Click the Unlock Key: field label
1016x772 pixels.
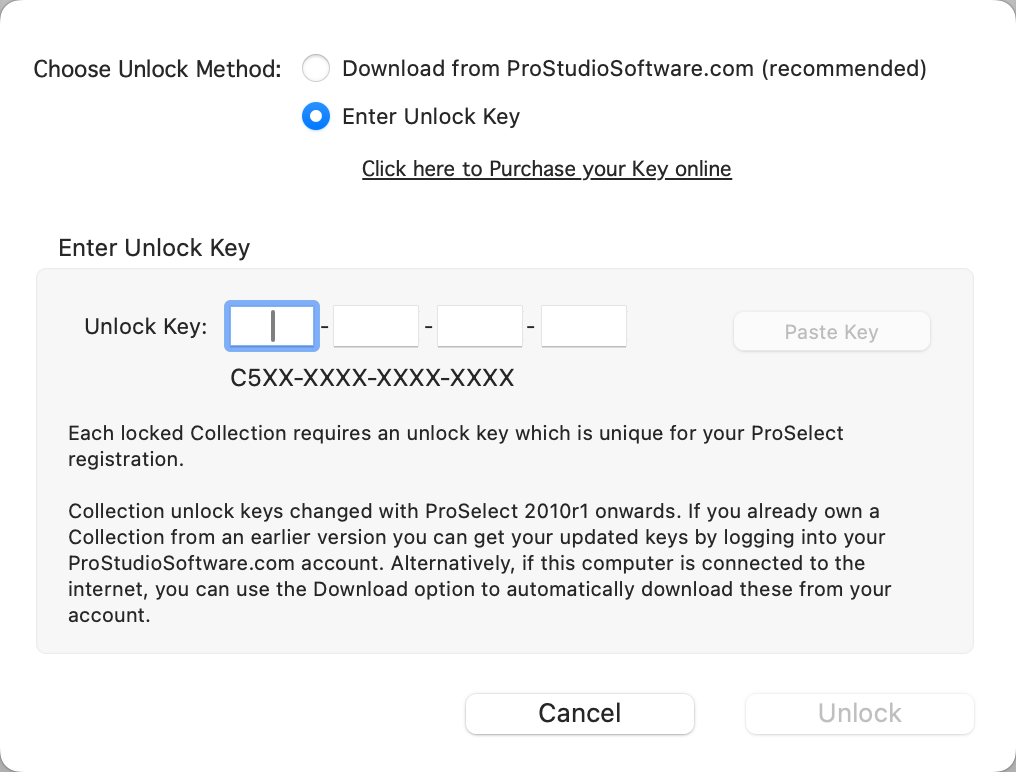(146, 327)
